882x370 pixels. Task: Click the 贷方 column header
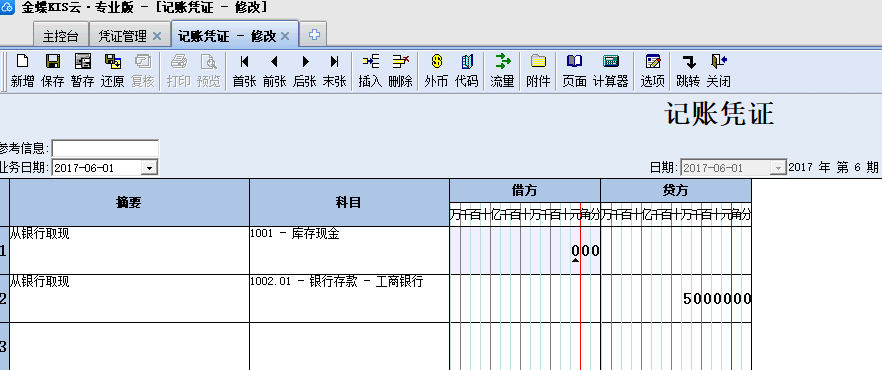(676, 191)
